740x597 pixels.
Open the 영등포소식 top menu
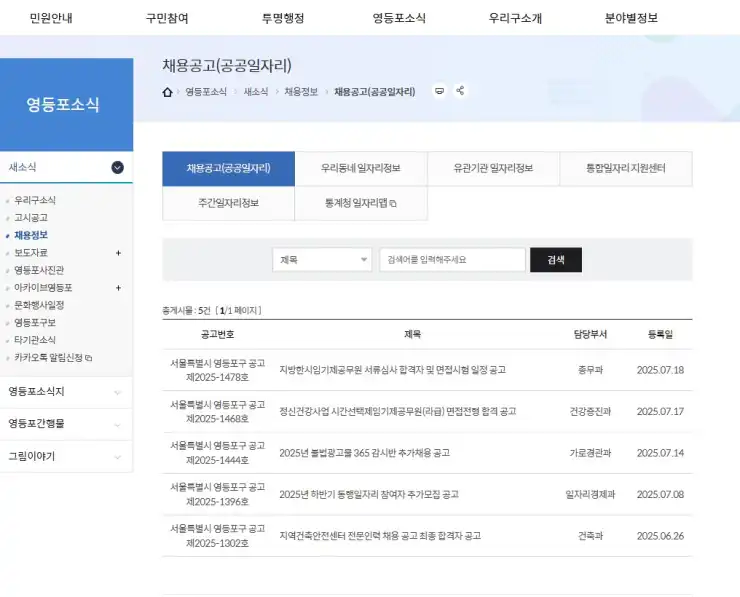[x=399, y=18]
